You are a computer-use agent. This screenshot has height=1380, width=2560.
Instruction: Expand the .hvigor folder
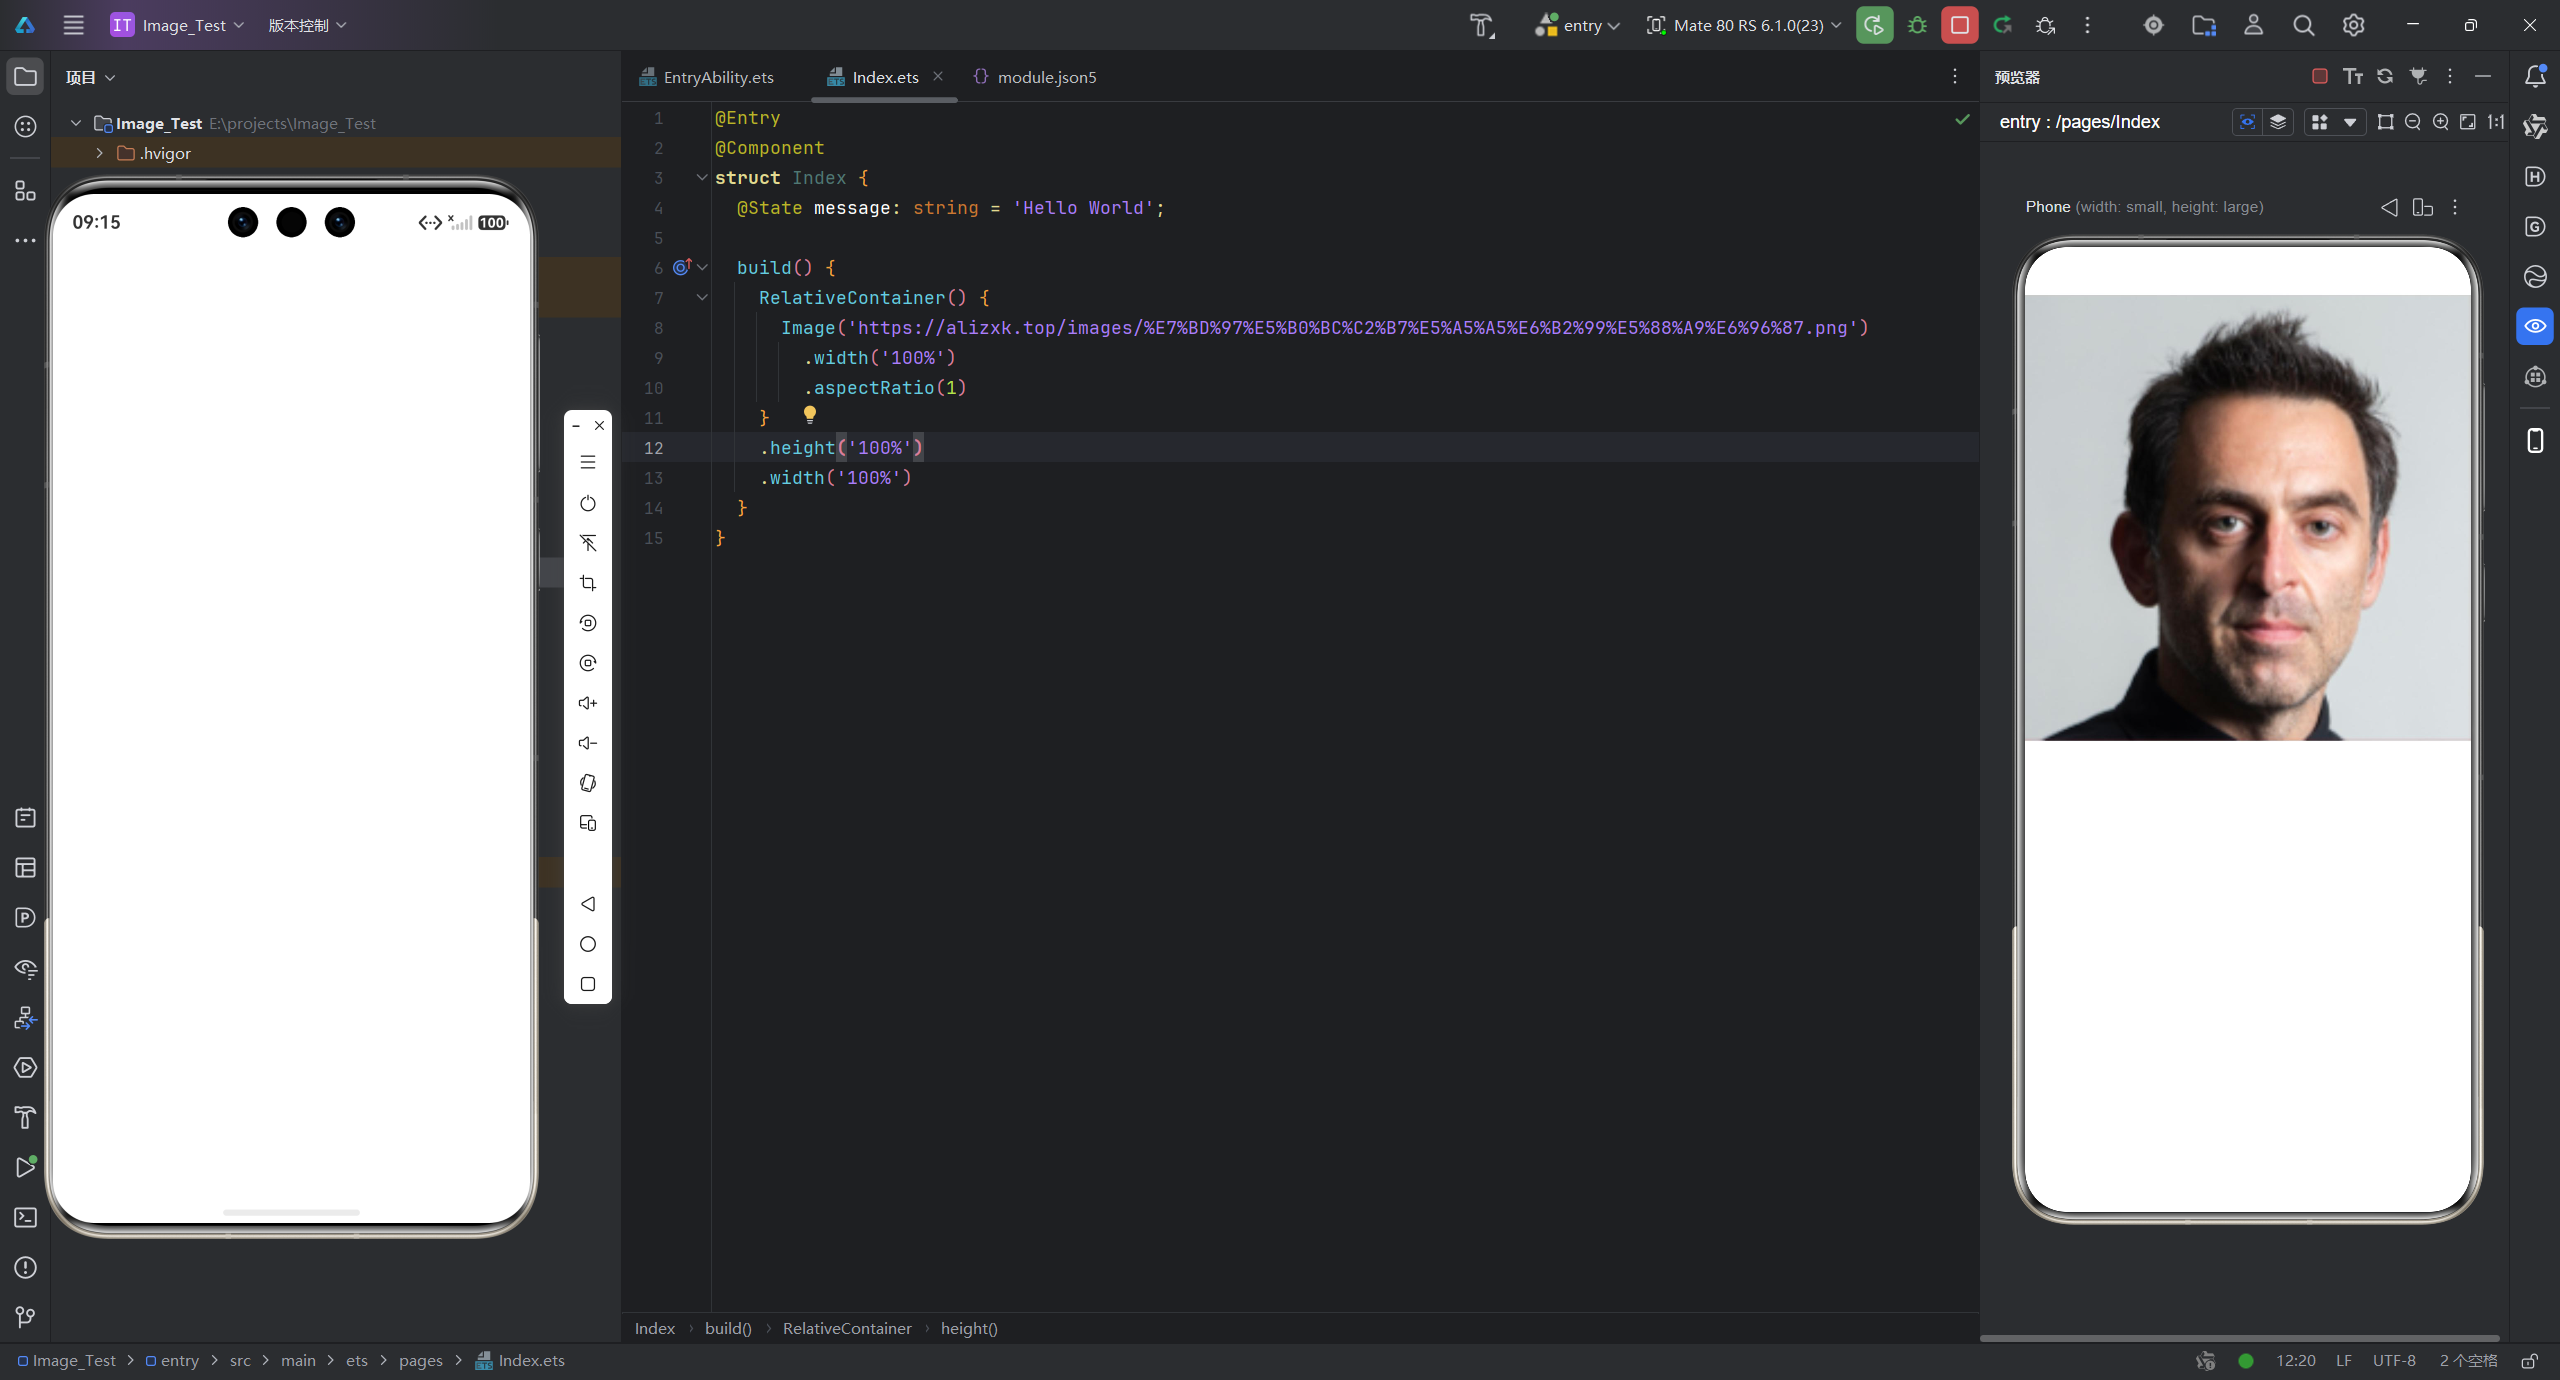(99, 153)
